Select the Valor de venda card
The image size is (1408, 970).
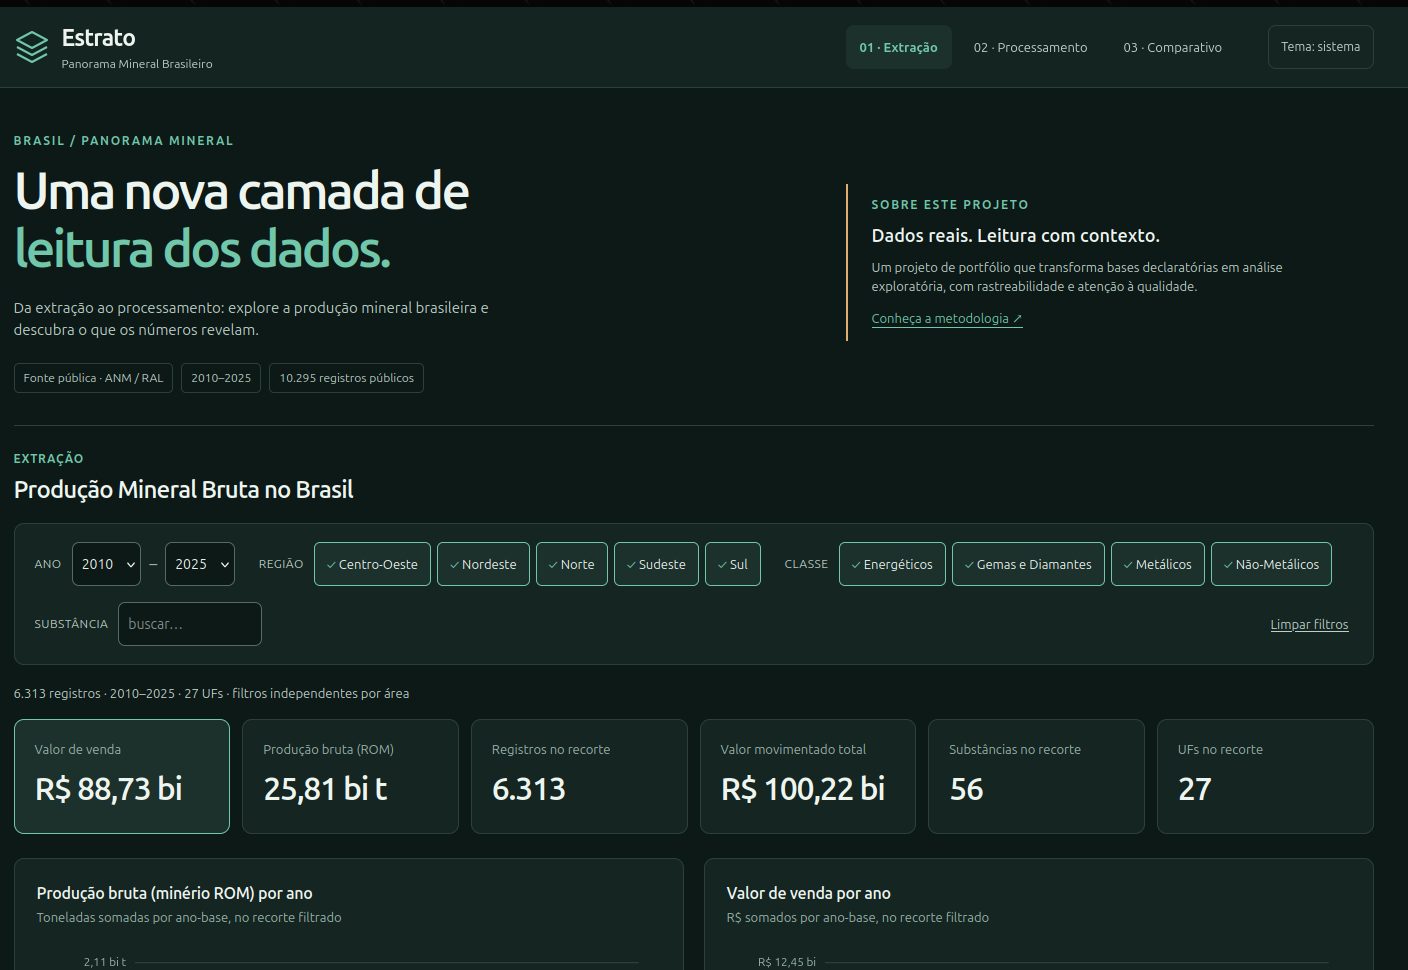pos(122,776)
